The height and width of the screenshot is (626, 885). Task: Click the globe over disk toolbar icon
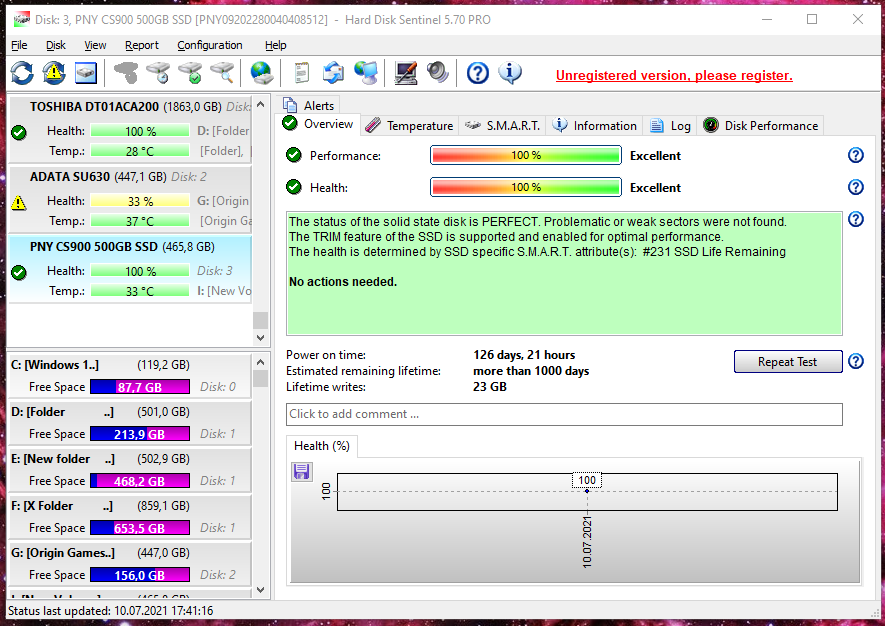[x=261, y=73]
